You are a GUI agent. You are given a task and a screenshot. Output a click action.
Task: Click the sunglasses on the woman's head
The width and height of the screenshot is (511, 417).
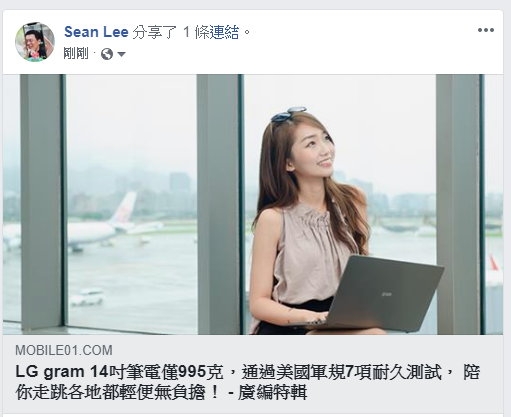point(287,114)
